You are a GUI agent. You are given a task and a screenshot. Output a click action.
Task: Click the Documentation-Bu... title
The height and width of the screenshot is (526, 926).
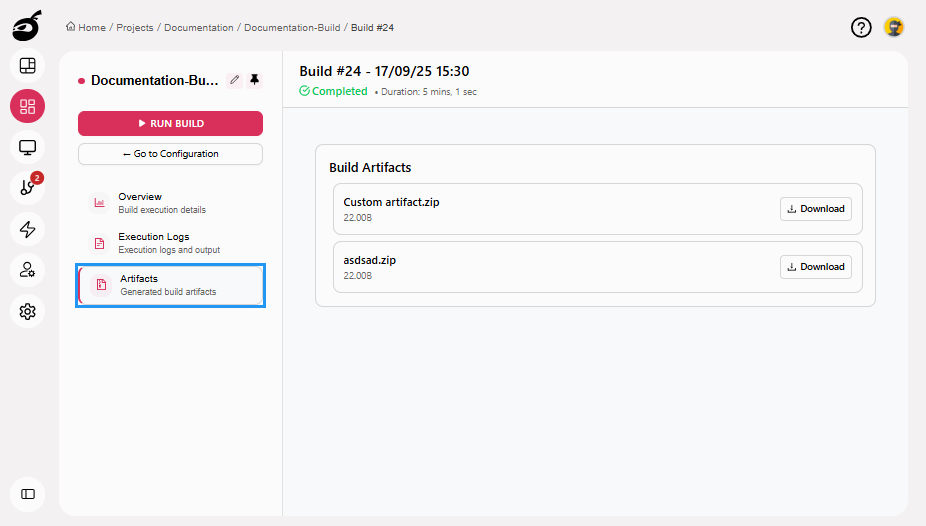[x=155, y=80]
